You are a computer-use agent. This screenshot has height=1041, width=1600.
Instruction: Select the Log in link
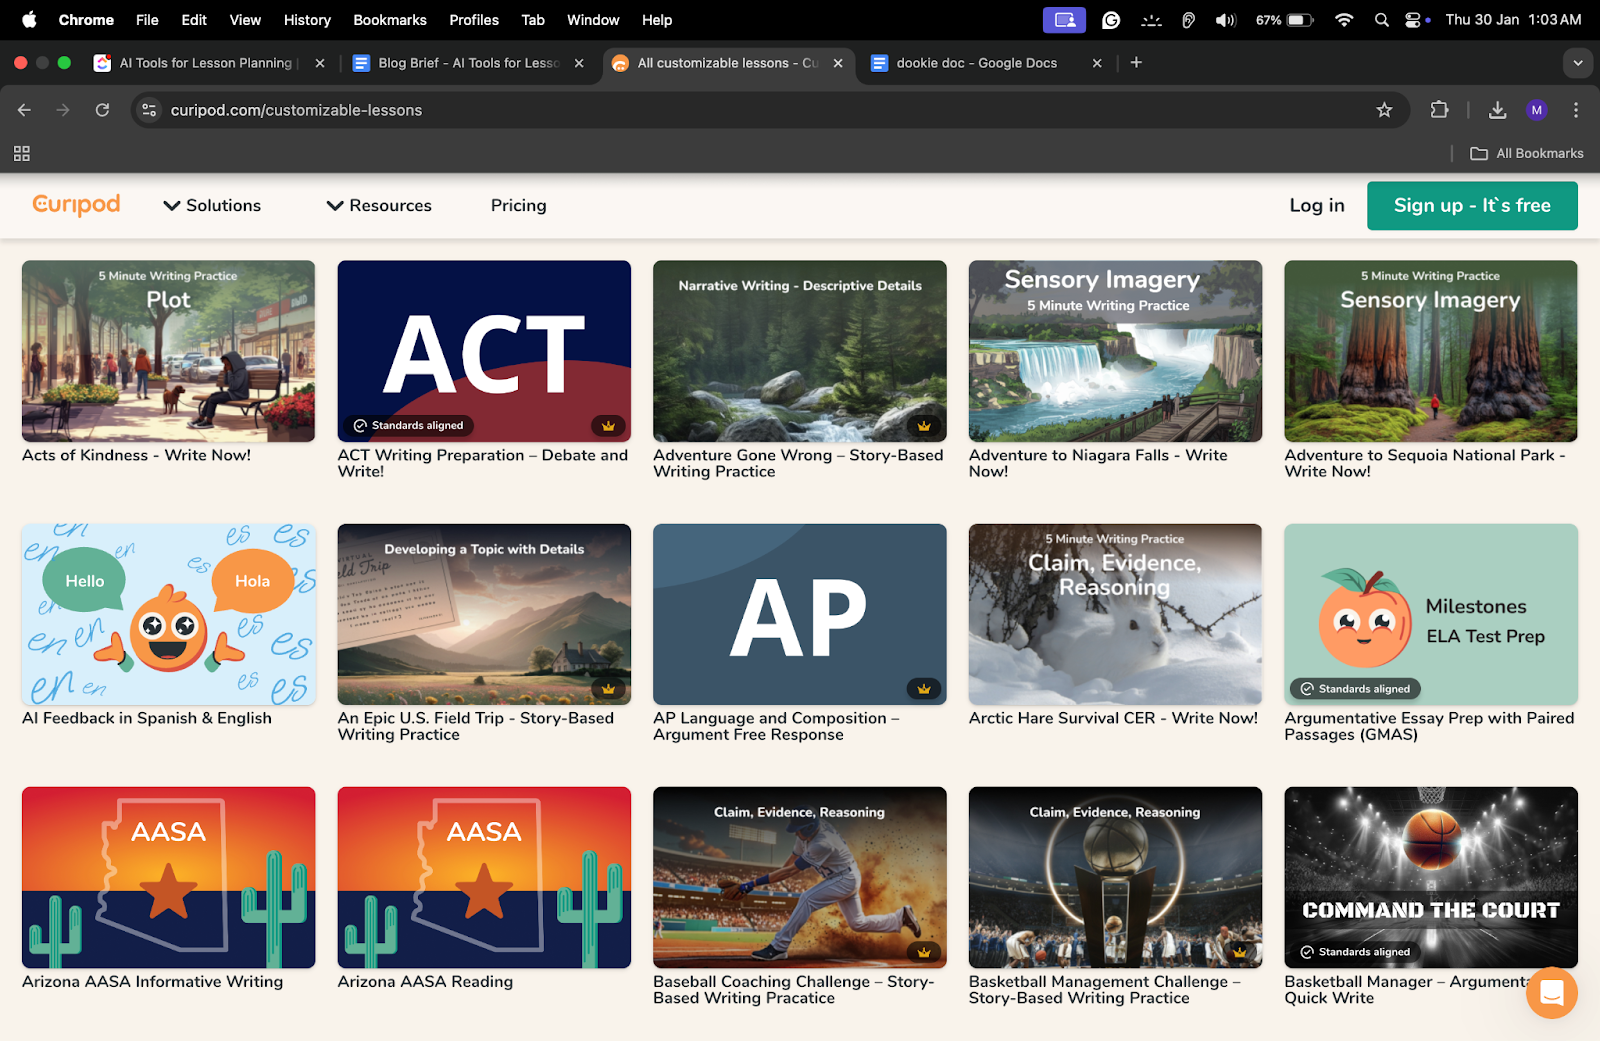pyautogui.click(x=1316, y=205)
